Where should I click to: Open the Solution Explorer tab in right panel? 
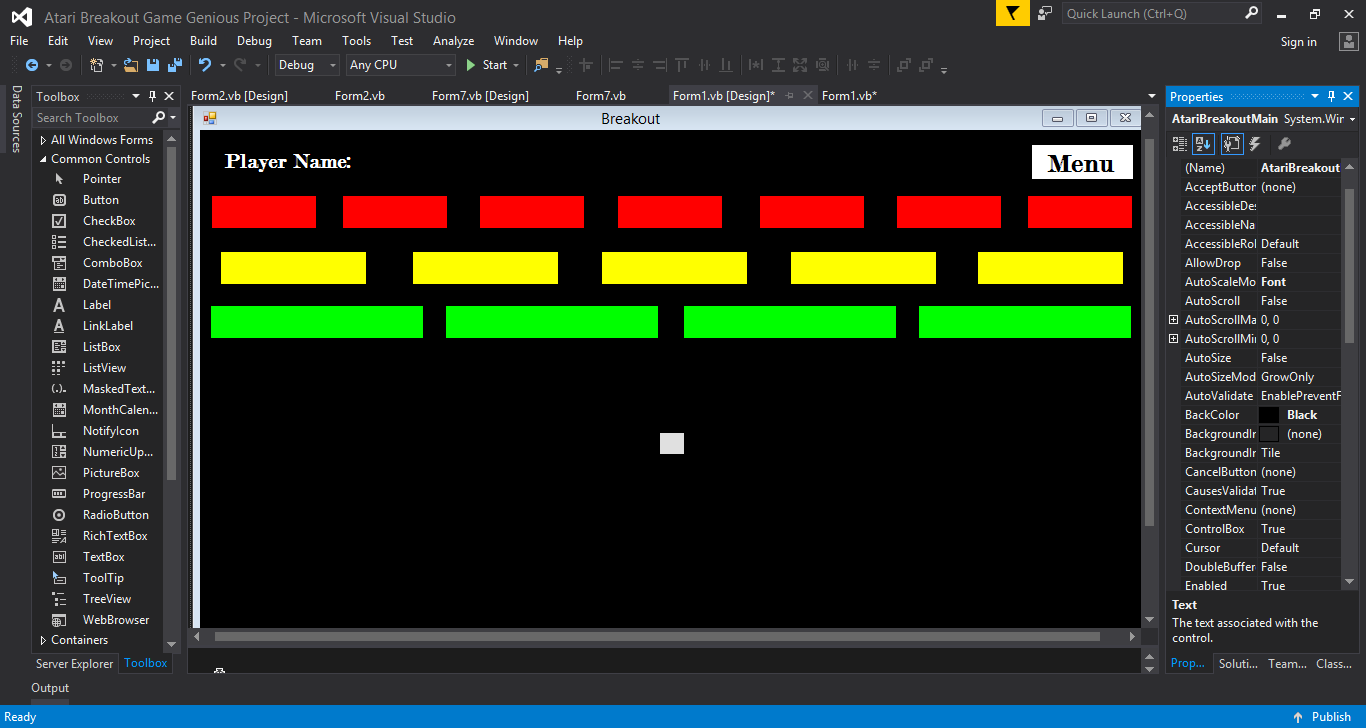point(1238,663)
